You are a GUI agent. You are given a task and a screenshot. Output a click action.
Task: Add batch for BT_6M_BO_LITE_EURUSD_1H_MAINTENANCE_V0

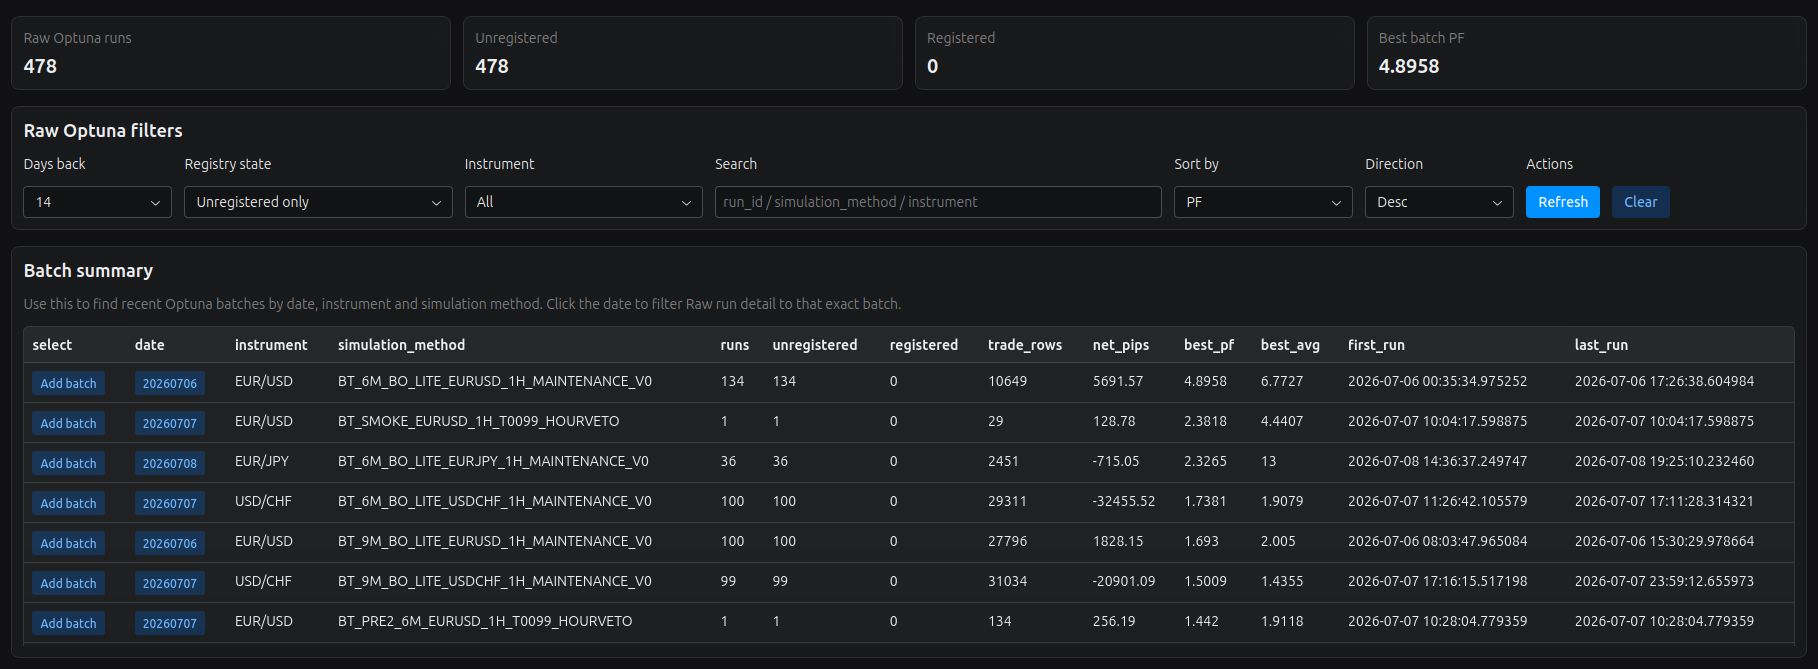point(68,383)
